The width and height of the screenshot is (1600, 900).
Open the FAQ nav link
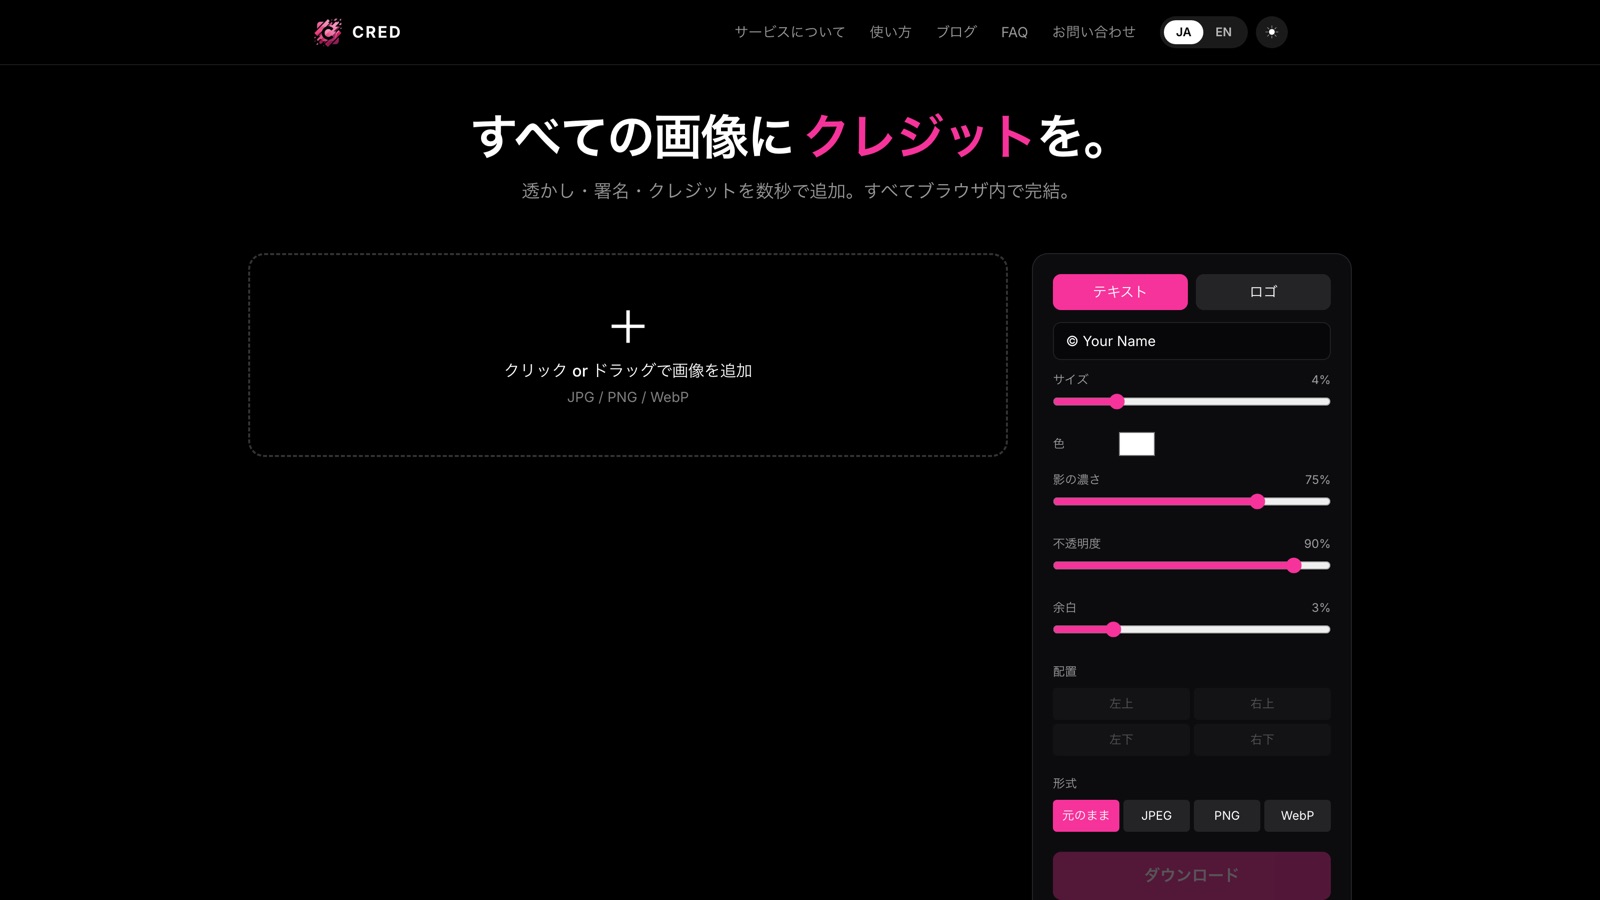click(x=1014, y=32)
